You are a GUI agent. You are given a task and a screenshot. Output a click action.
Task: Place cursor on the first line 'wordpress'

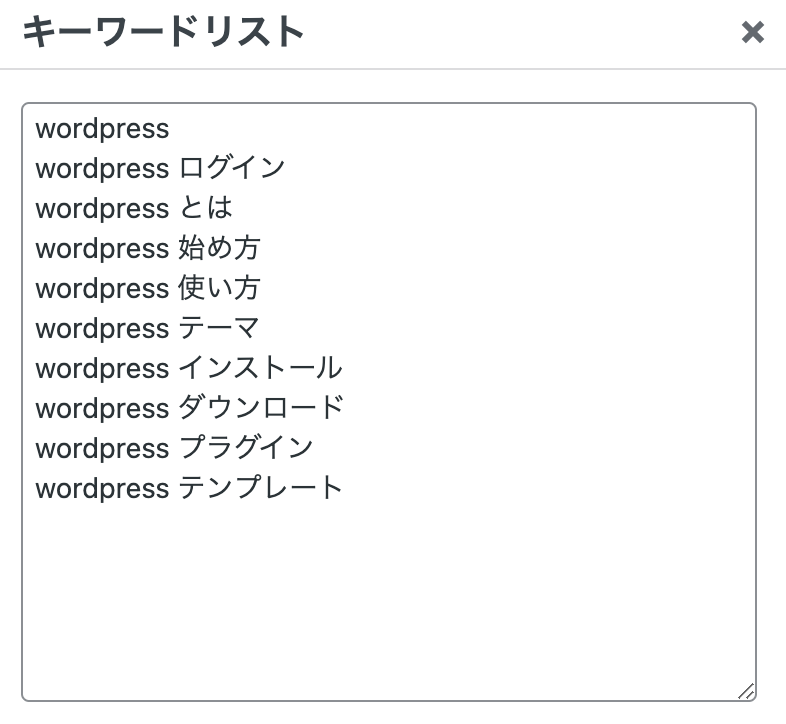point(102,129)
